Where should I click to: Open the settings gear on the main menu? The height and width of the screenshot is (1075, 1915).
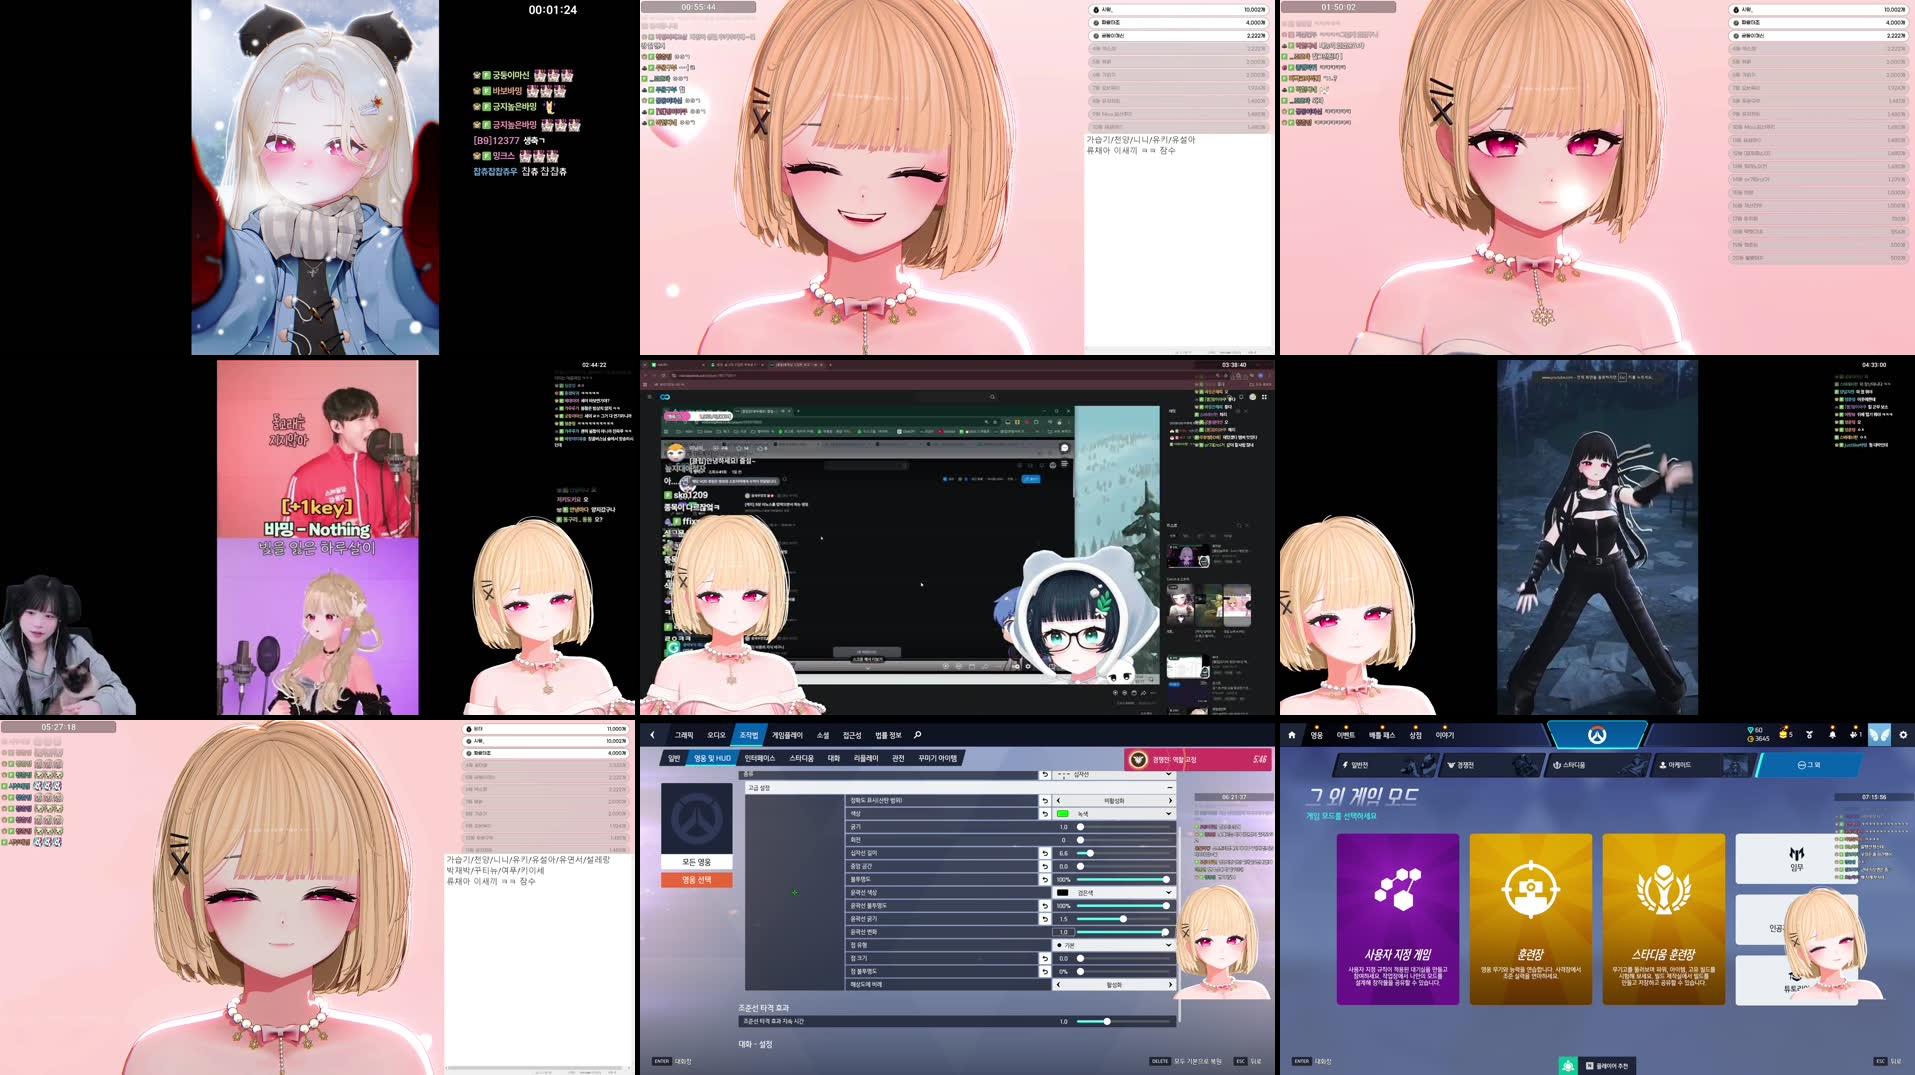(1904, 734)
